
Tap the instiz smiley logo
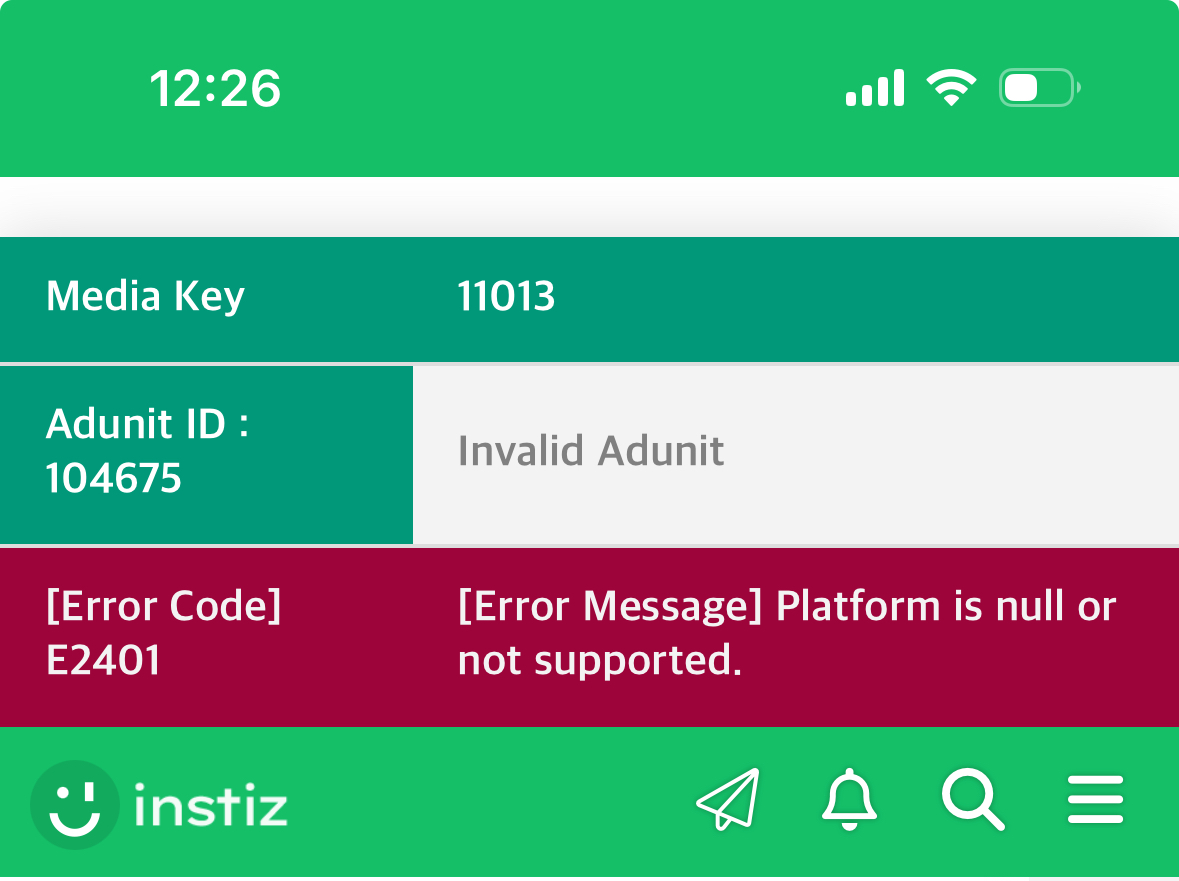74,804
